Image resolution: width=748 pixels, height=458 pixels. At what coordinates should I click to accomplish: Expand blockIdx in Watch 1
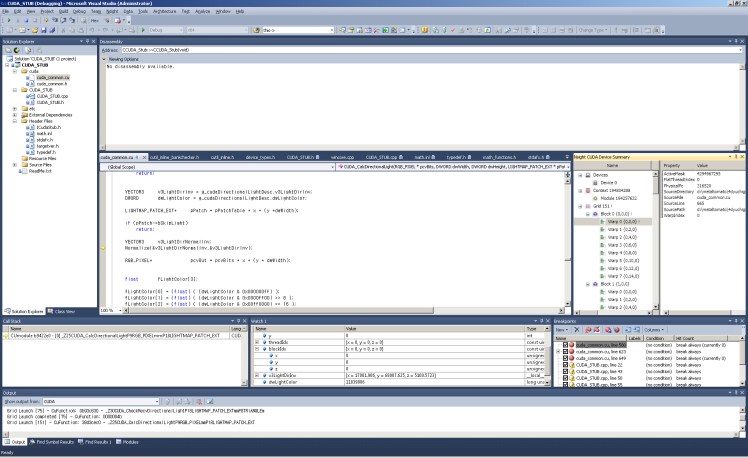coord(257,349)
